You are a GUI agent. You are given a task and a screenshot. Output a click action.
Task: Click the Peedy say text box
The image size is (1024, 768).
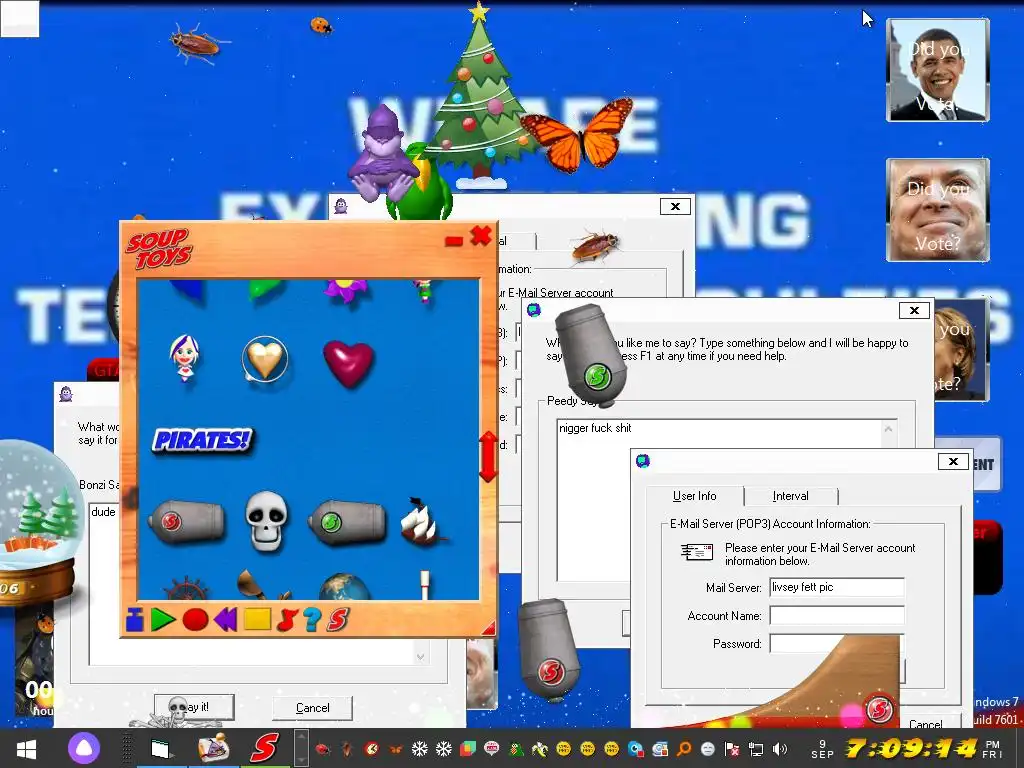726,500
